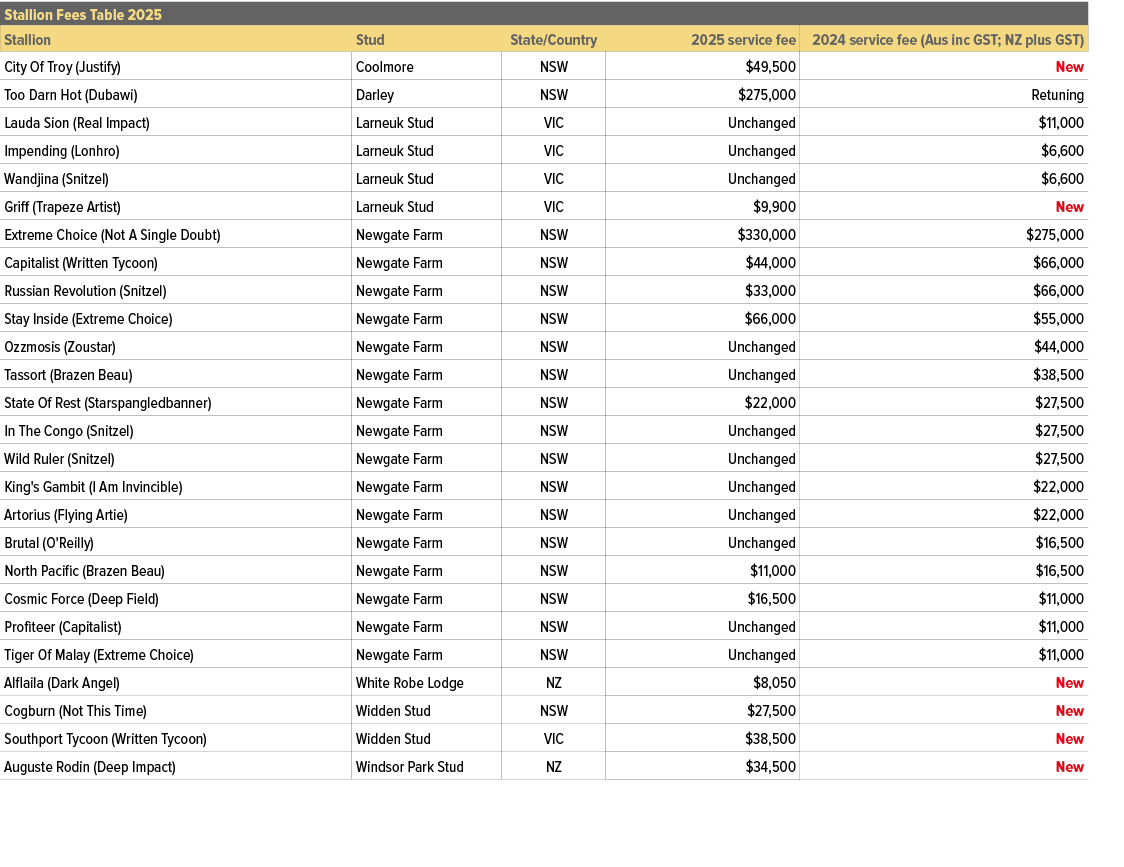
Task: Select Lauda Sion's $11,000 2024 fee
Action: pos(1060,123)
